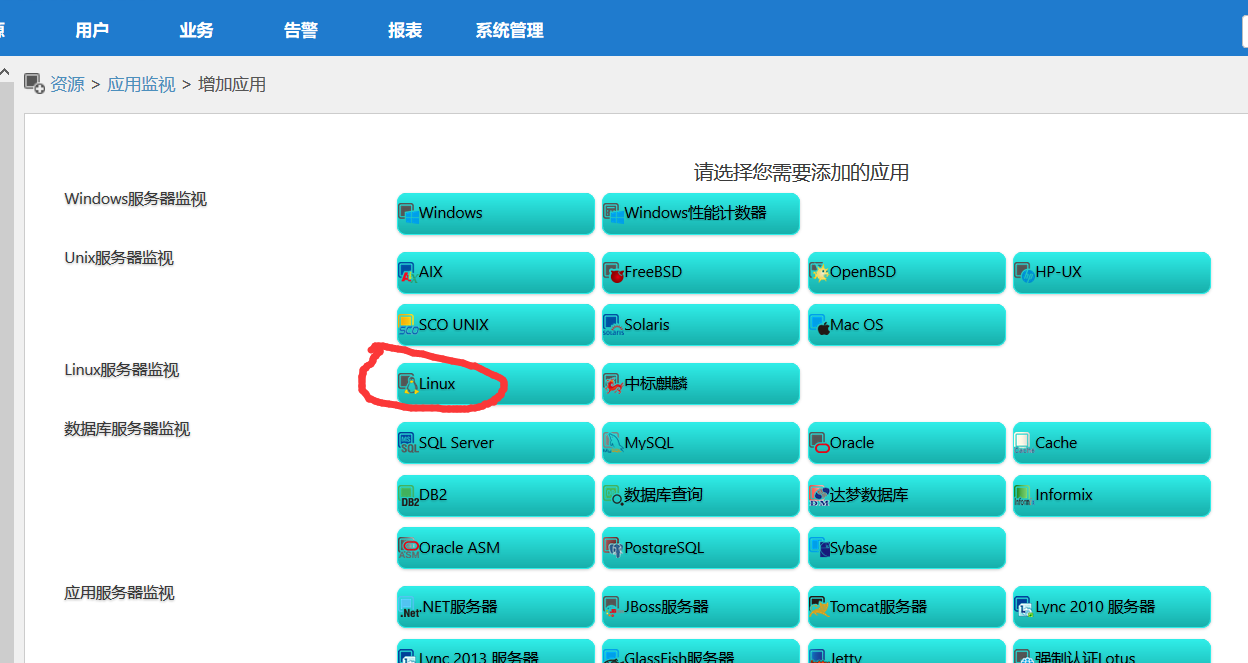
Task: Click the Unix服务器监视 category label
Action: (x=119, y=258)
